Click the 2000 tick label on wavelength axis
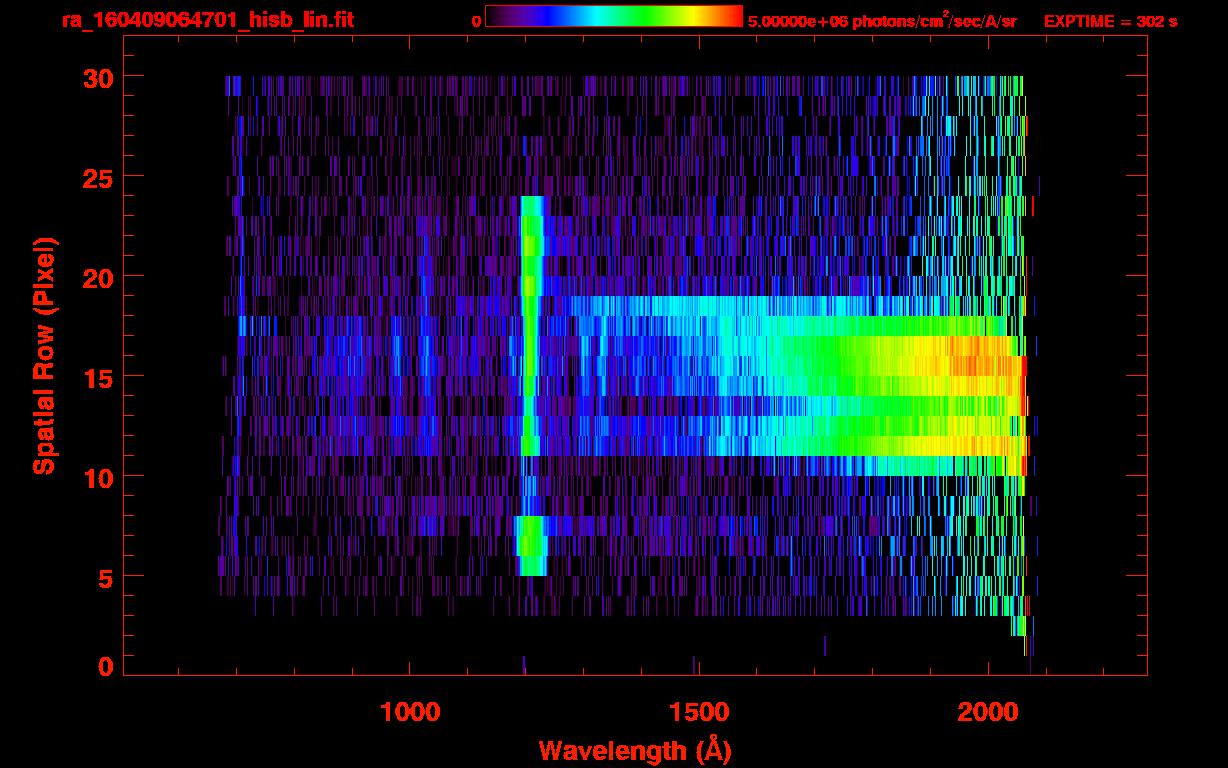Screen dimensions: 1228x768 pos(987,712)
